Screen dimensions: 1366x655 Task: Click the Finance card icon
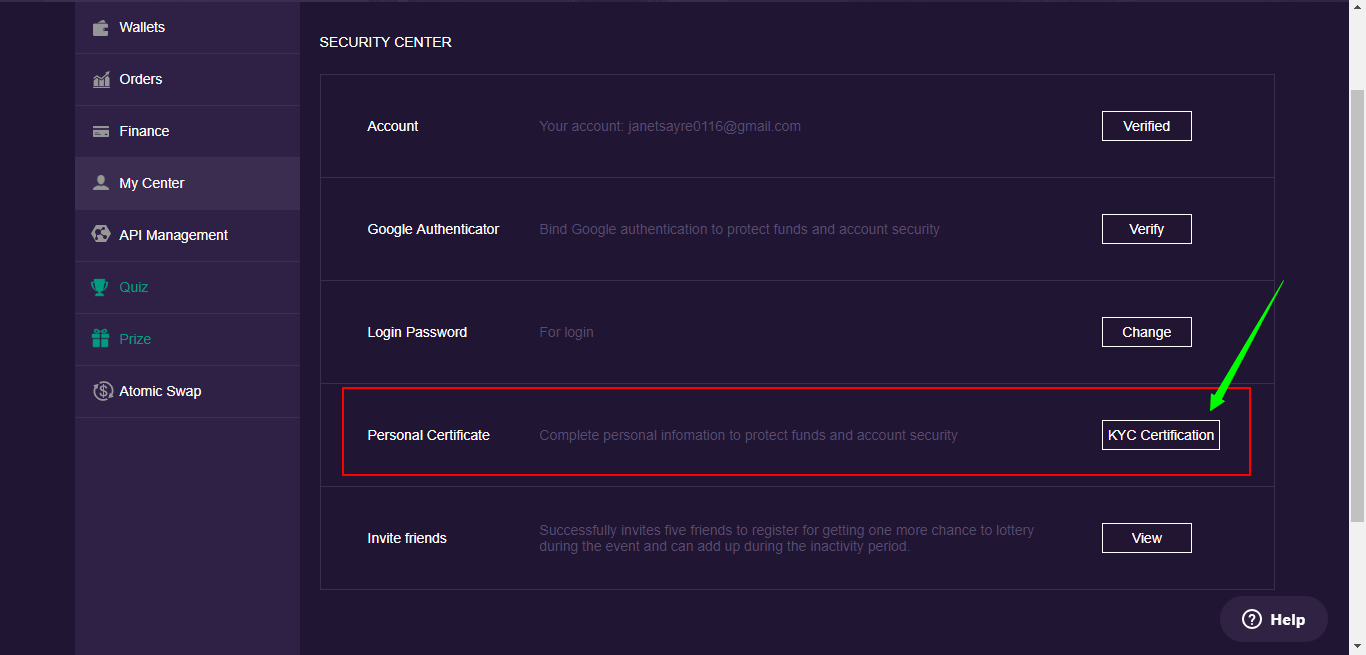pyautogui.click(x=101, y=131)
